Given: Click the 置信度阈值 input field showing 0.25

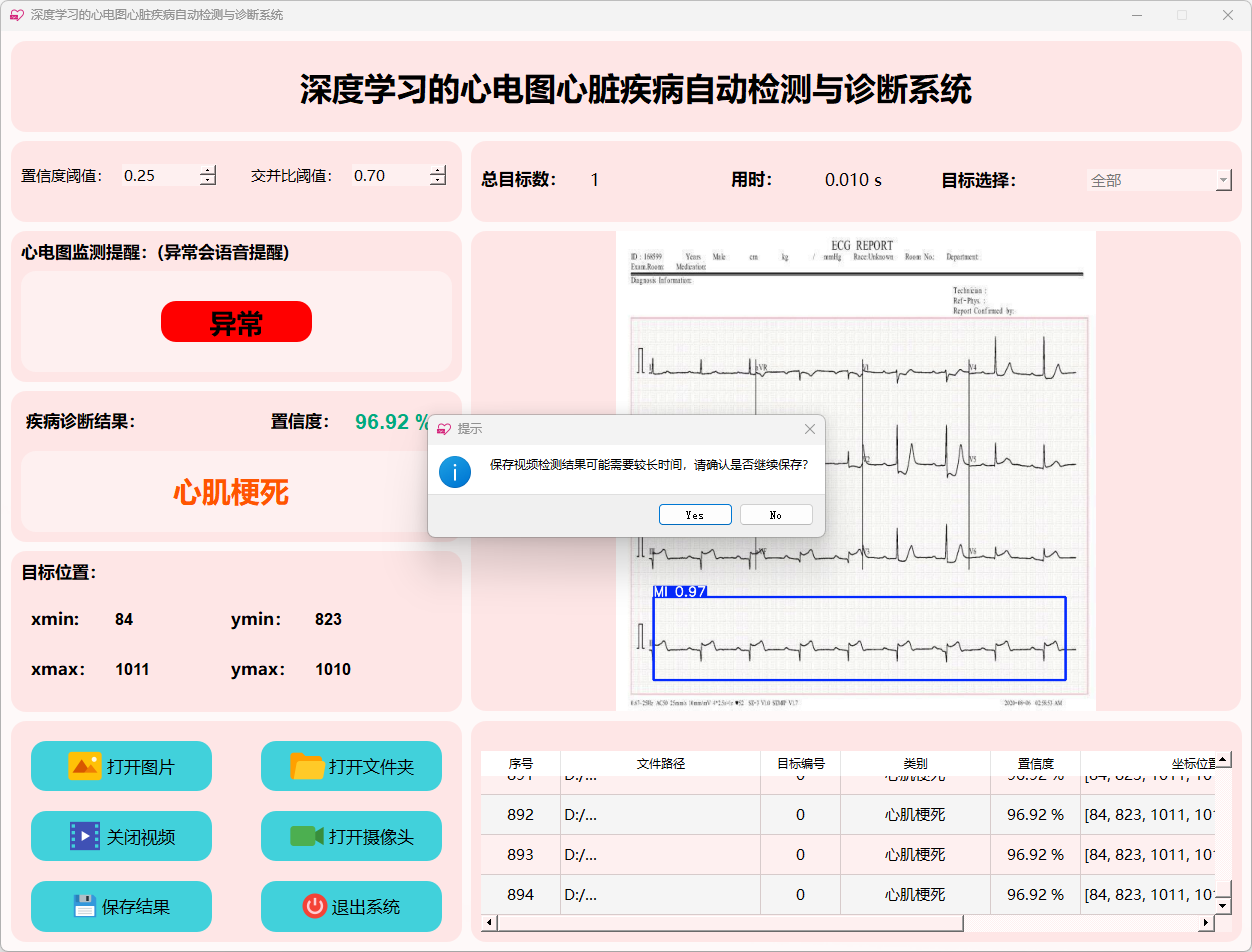Looking at the screenshot, I should tap(158, 176).
